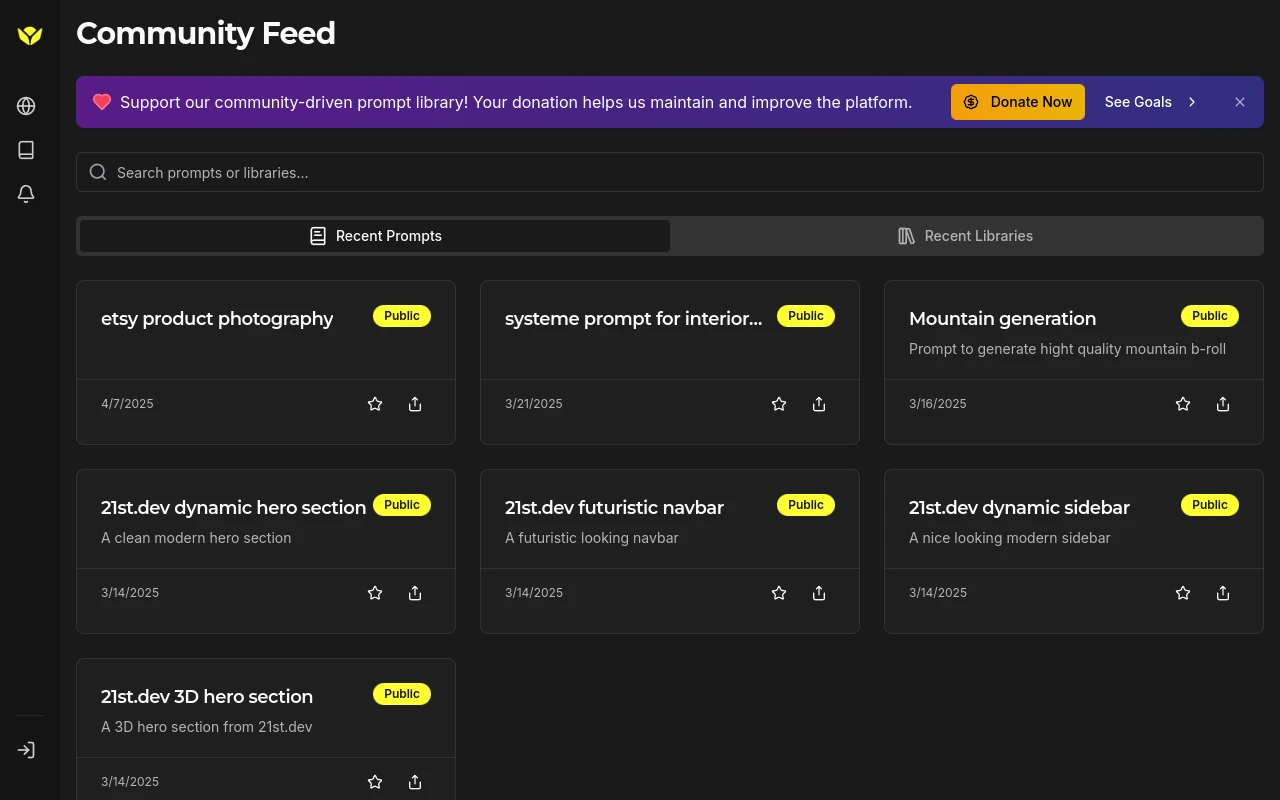The image size is (1280, 800).
Task: Dismiss the donation banner with the X
Action: [1240, 101]
